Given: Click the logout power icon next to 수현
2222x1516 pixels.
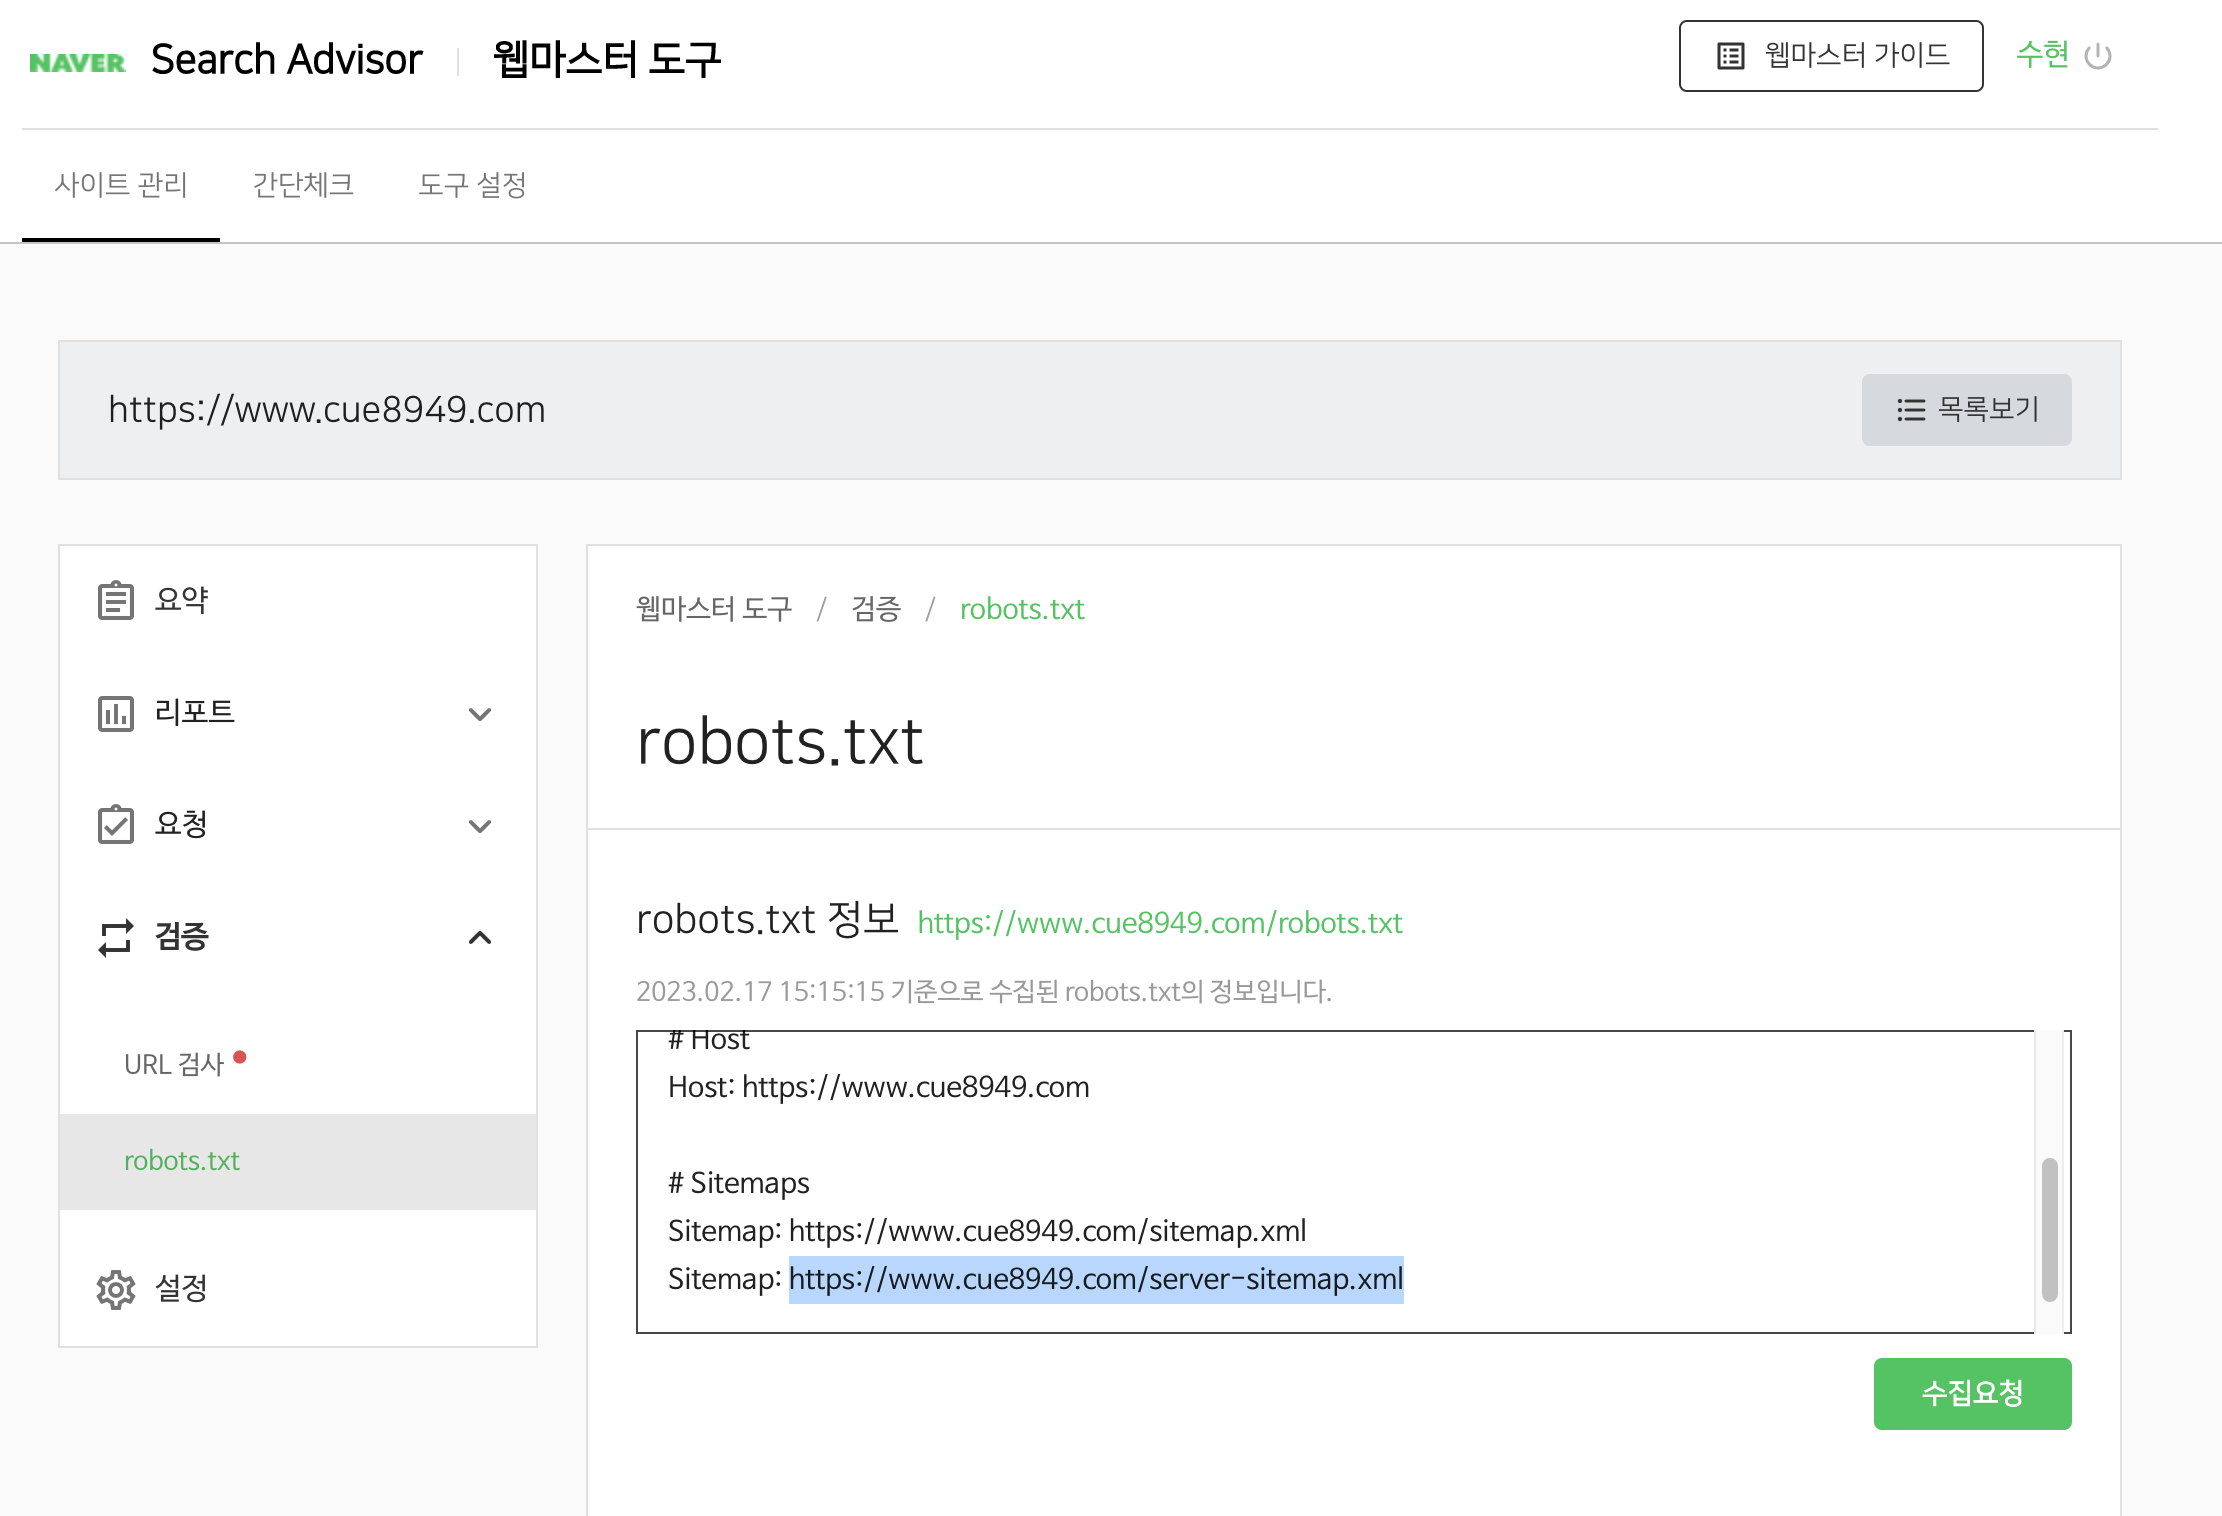Looking at the screenshot, I should (2097, 56).
